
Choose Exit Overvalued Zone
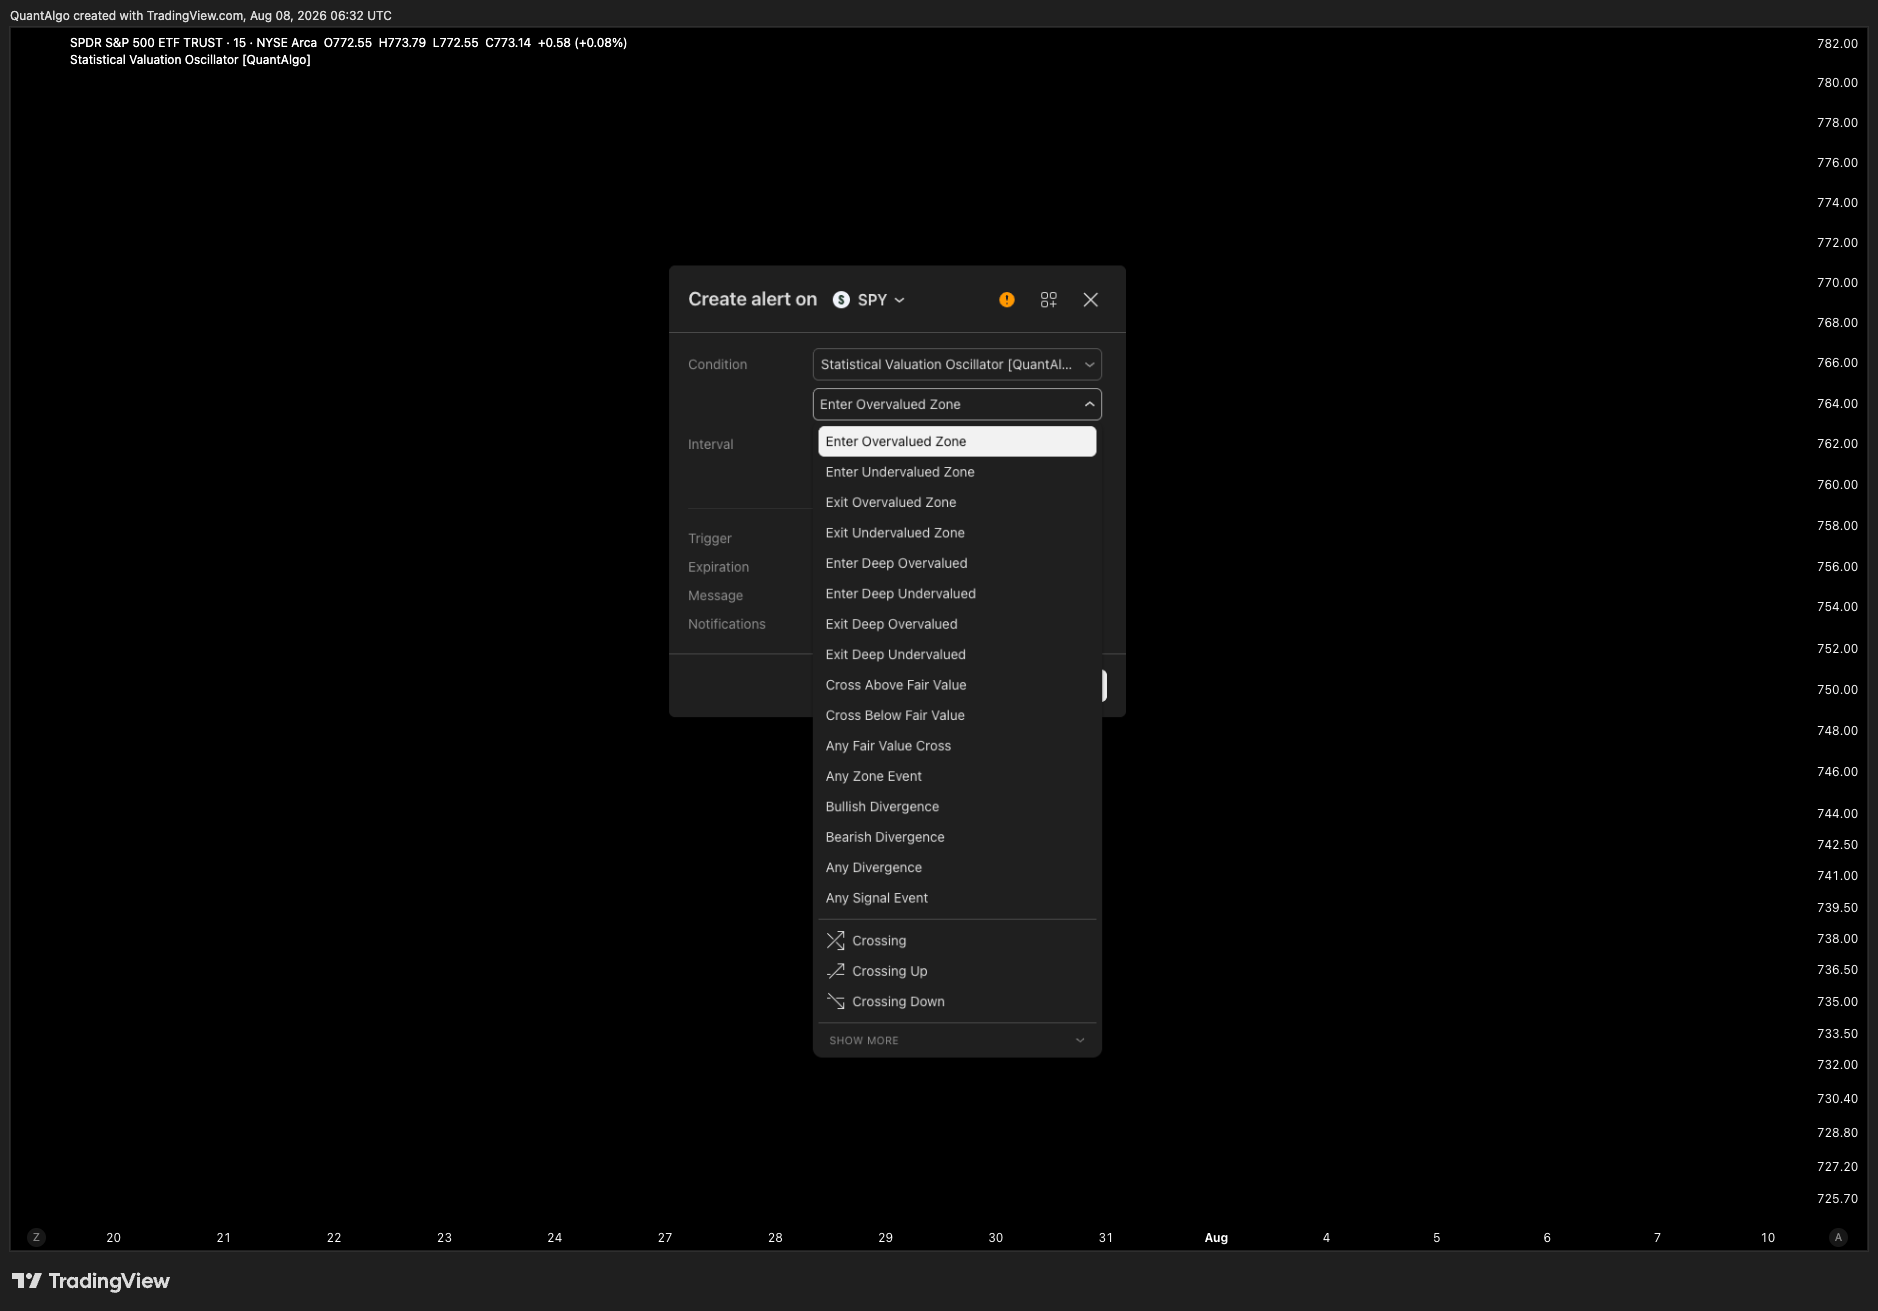tap(957, 503)
